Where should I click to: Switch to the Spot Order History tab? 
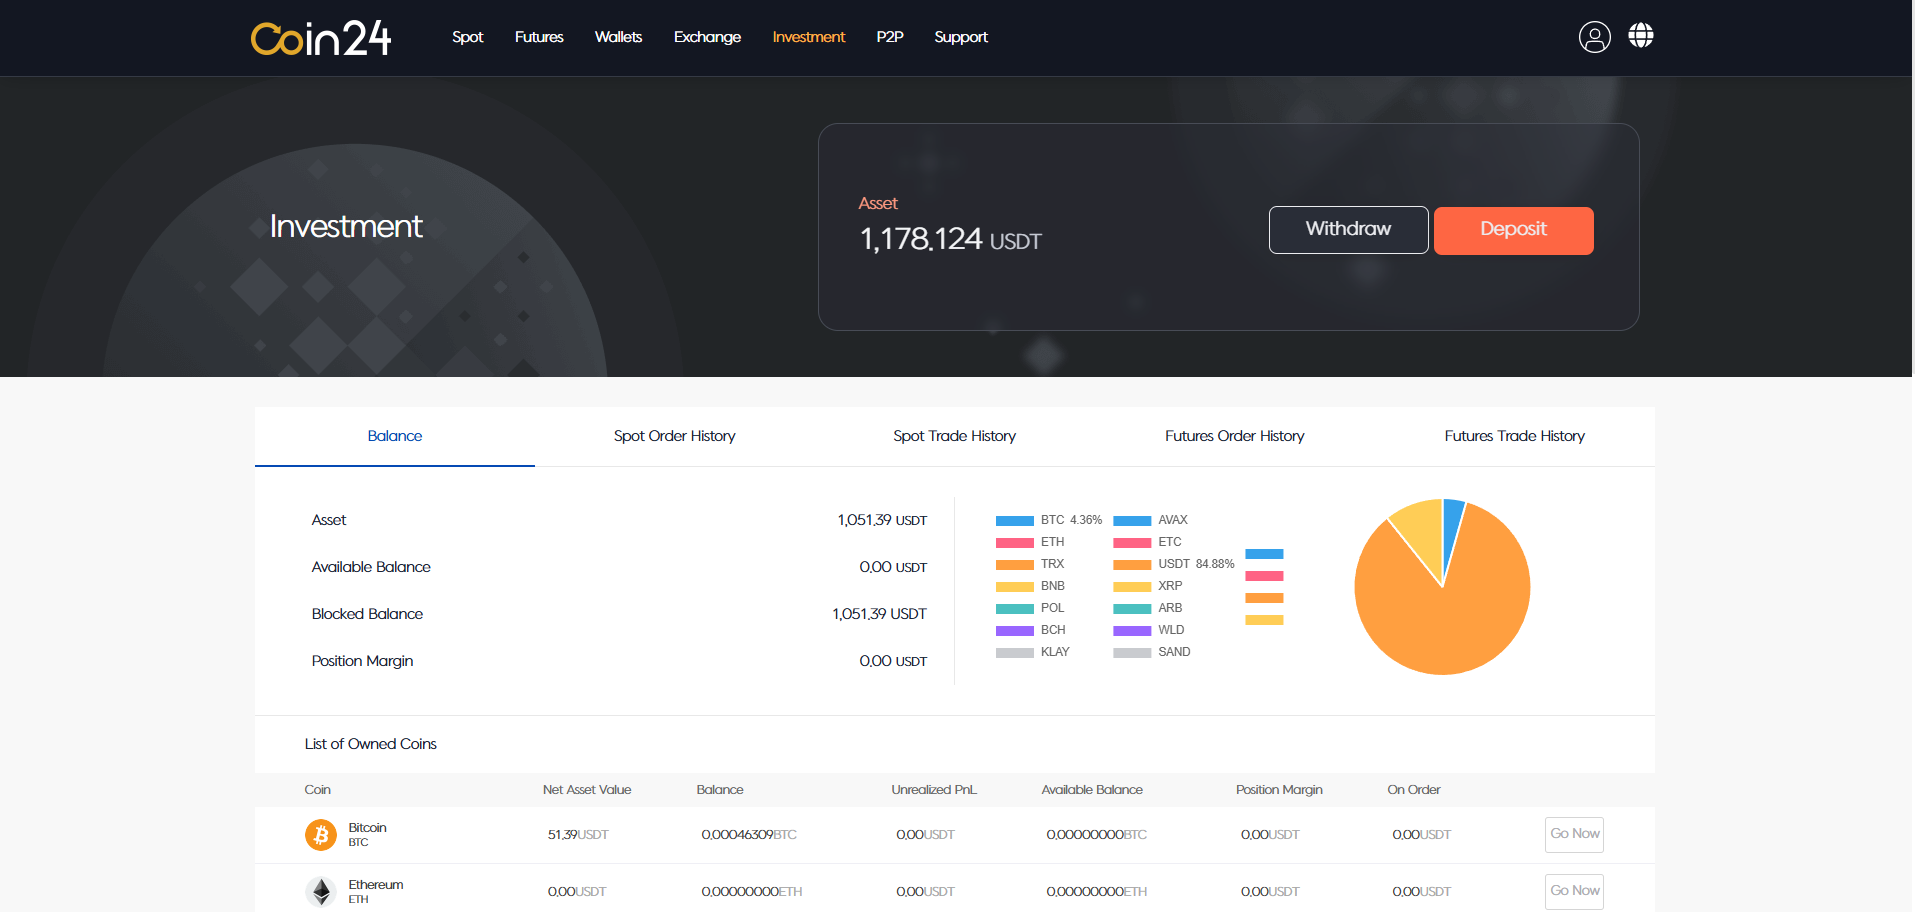tap(674, 436)
